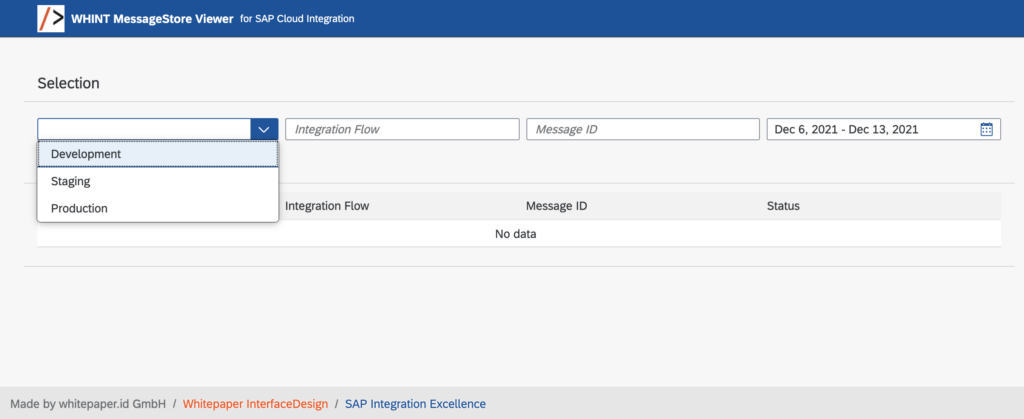Screen dimensions: 1024x419
Task: Click the Integration Flow column header
Action: click(327, 206)
